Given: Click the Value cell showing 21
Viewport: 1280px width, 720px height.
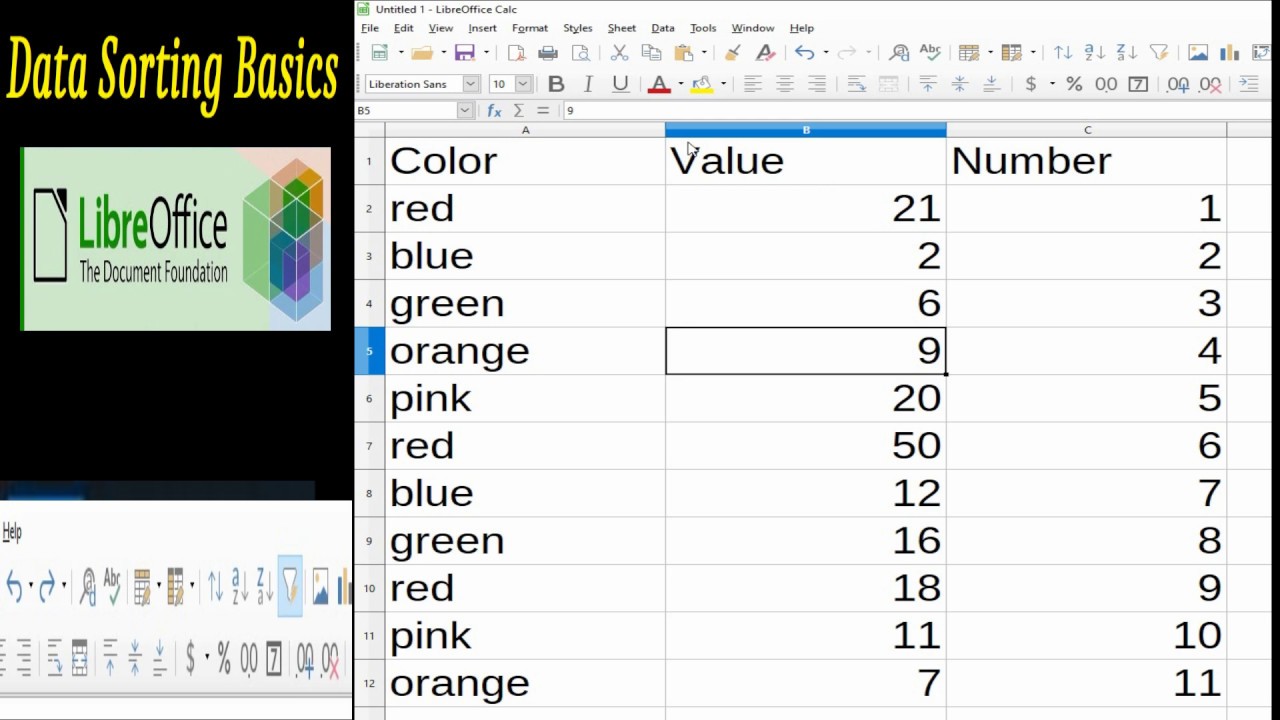Looking at the screenshot, I should tap(806, 208).
